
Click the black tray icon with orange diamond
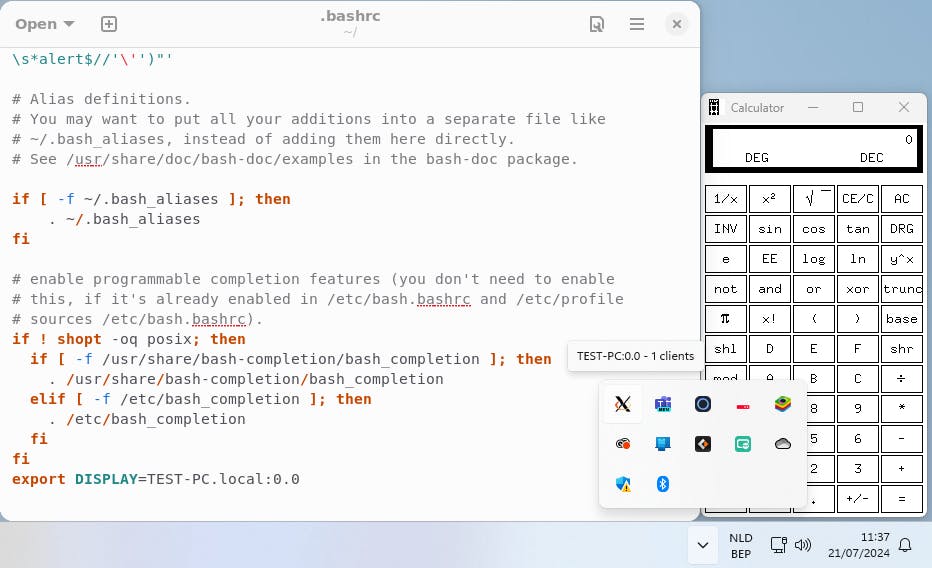pyautogui.click(x=703, y=444)
